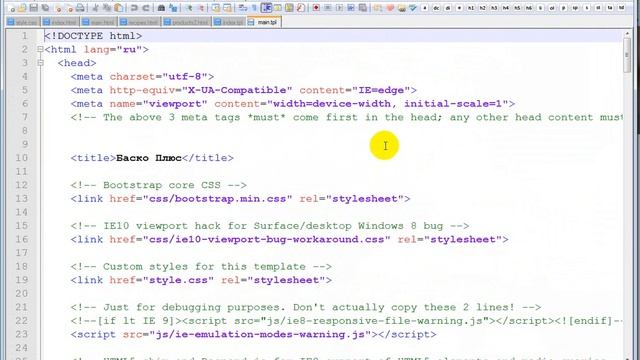Image resolution: width=640 pixels, height=360 pixels.
Task: Toggle show all characters icon
Action: (254, 8)
